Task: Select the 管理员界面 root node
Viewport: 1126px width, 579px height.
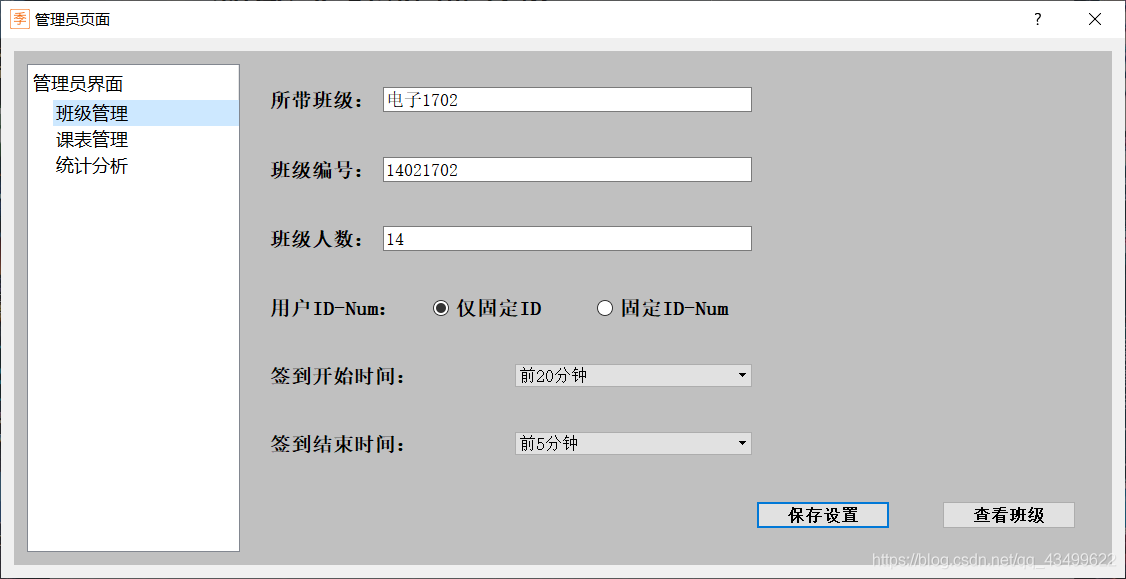Action: (78, 84)
